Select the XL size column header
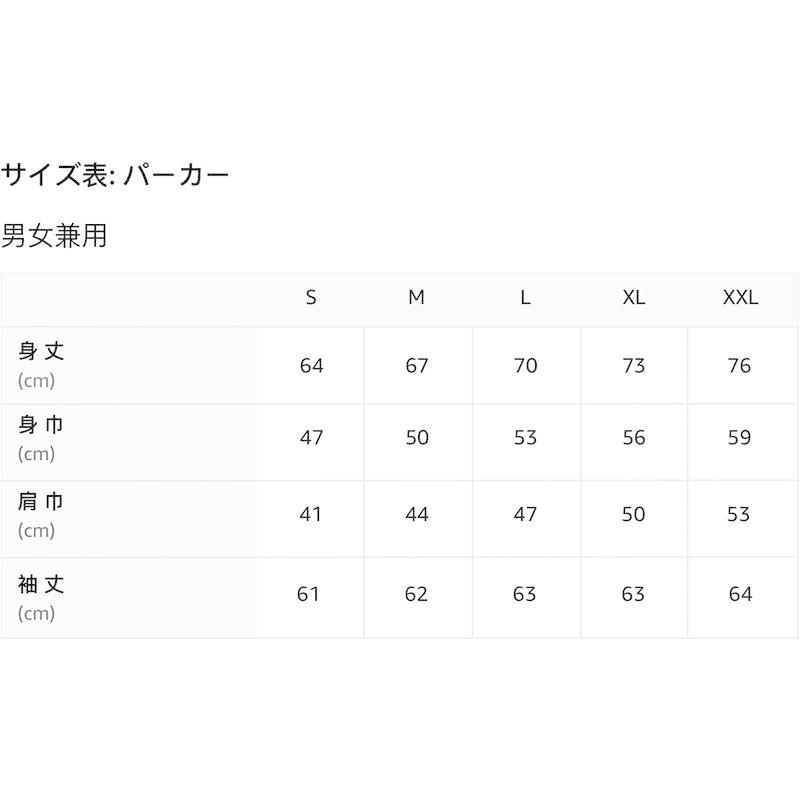This screenshot has height=800, width=800. point(634,298)
